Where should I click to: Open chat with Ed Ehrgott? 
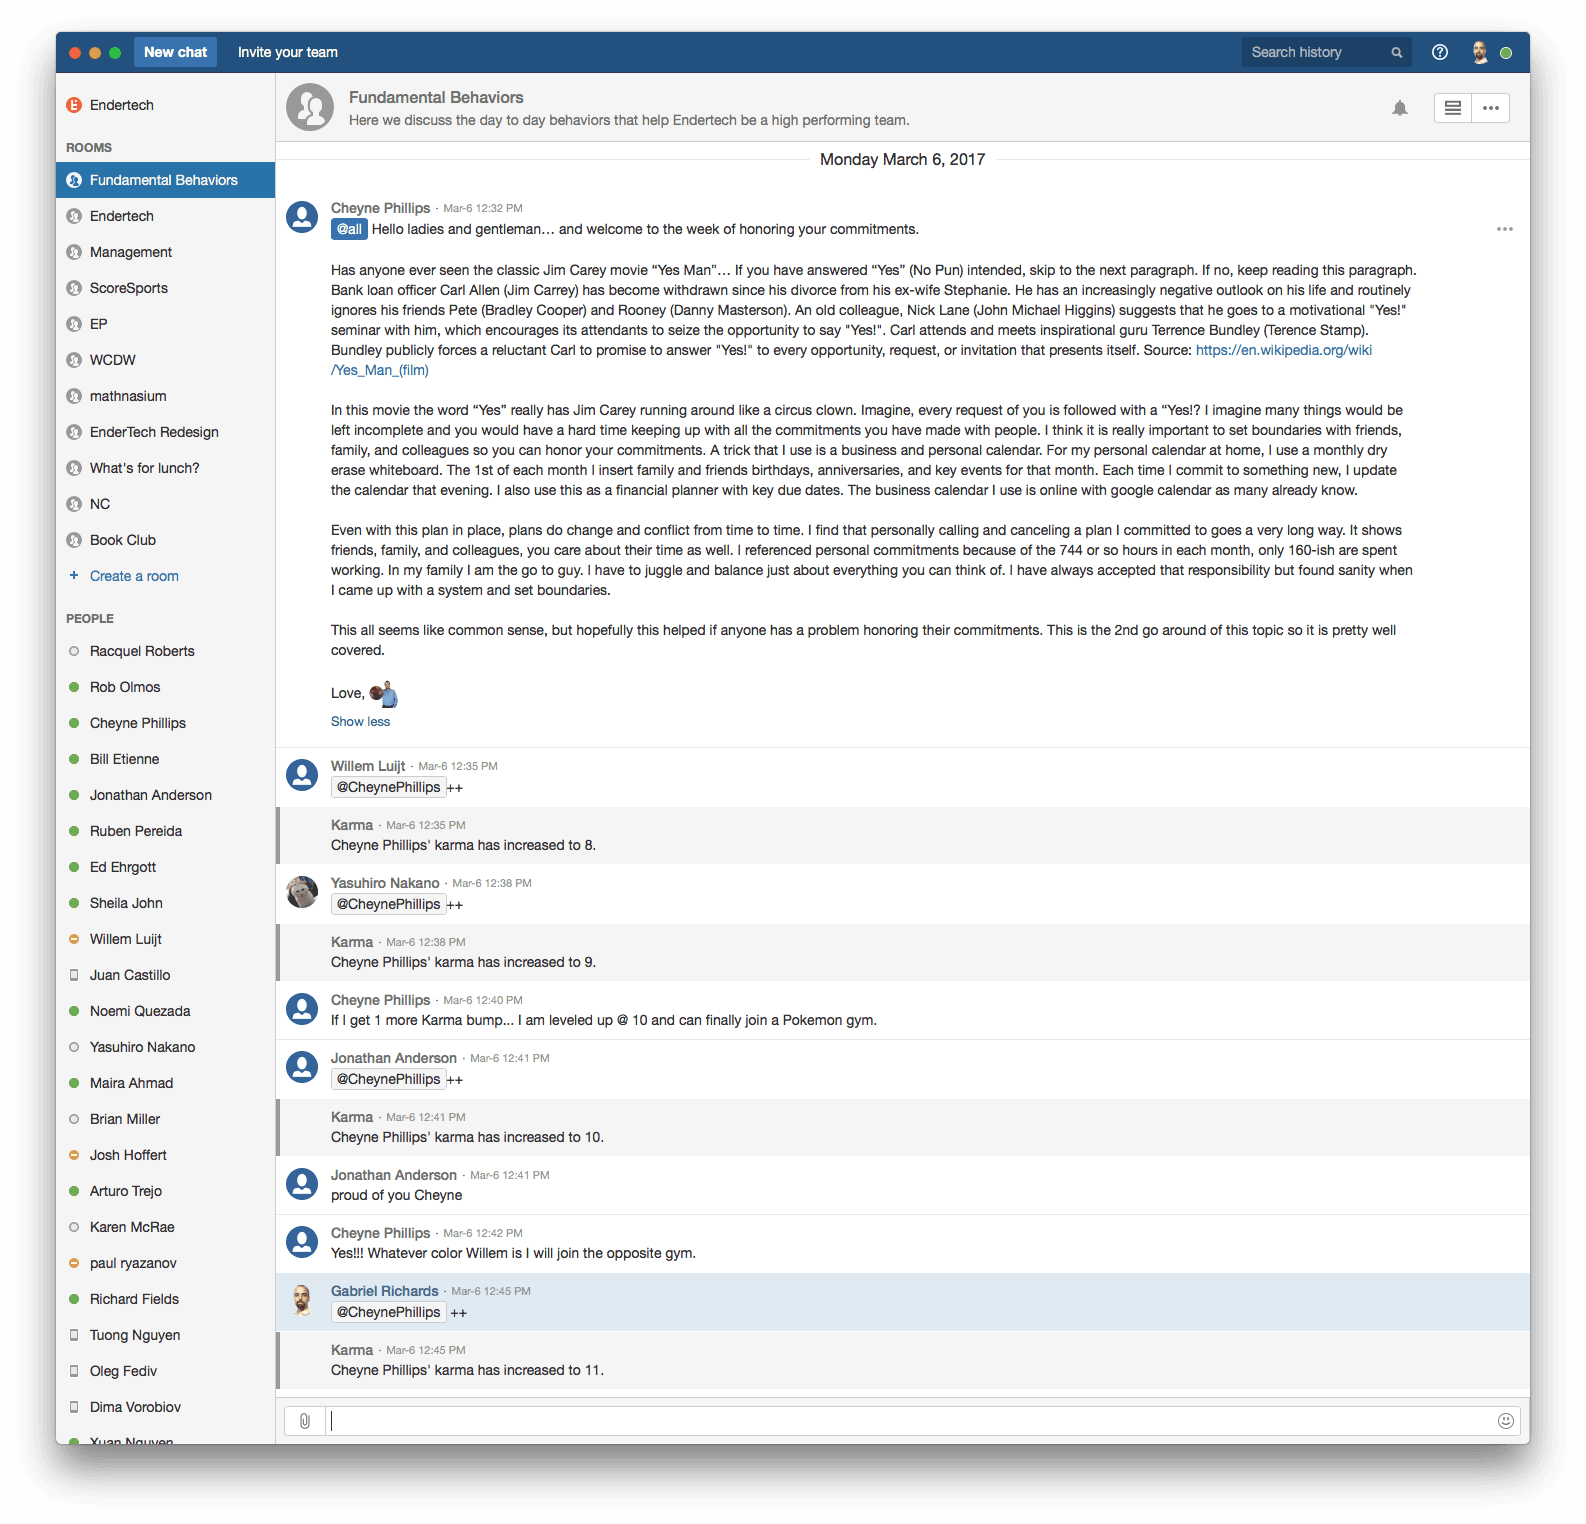click(x=165, y=867)
